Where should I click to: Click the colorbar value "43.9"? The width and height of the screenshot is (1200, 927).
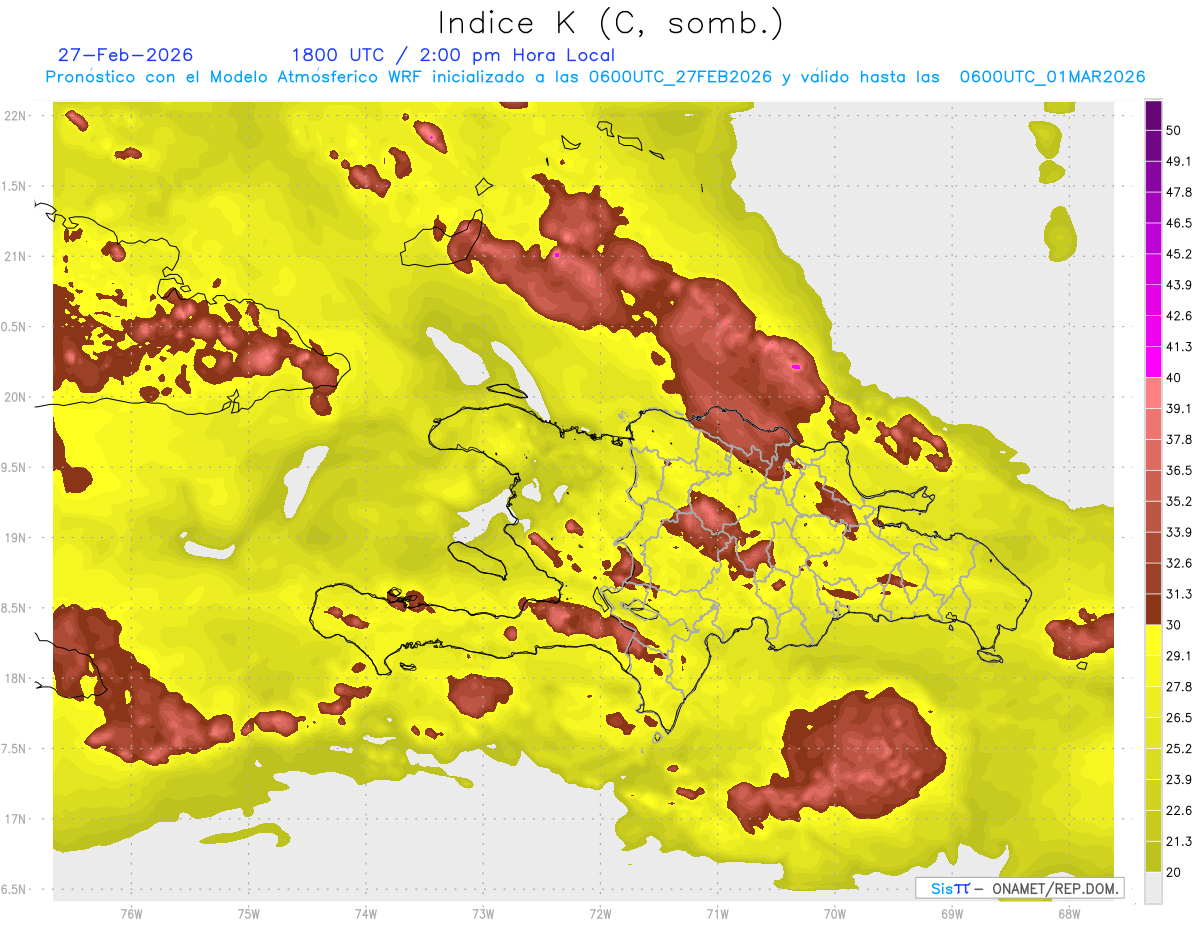1178,285
